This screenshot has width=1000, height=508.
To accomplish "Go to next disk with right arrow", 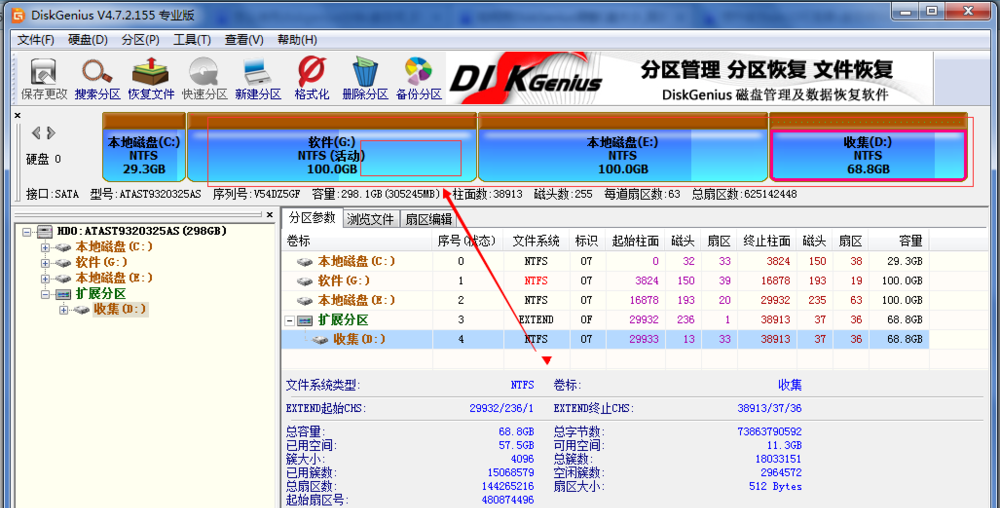I will coord(51,133).
